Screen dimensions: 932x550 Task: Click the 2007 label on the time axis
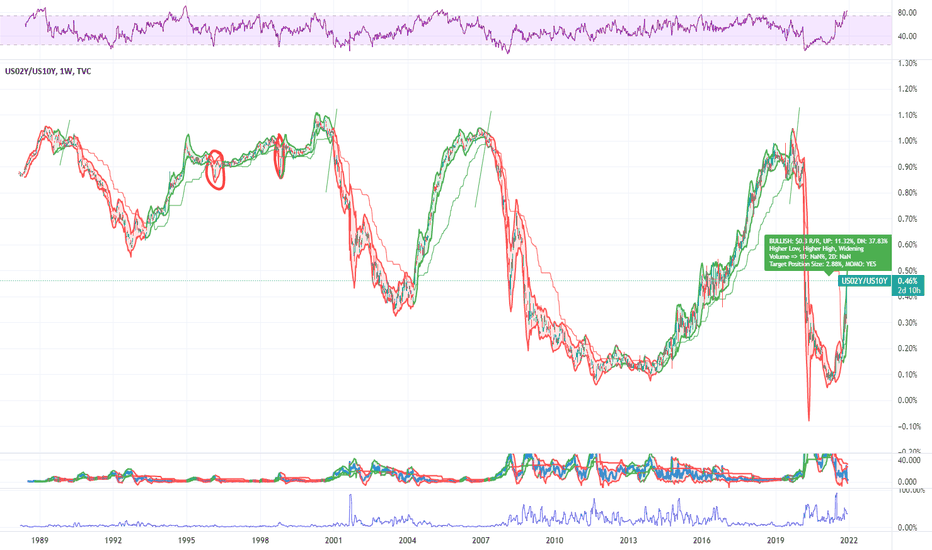click(481, 540)
